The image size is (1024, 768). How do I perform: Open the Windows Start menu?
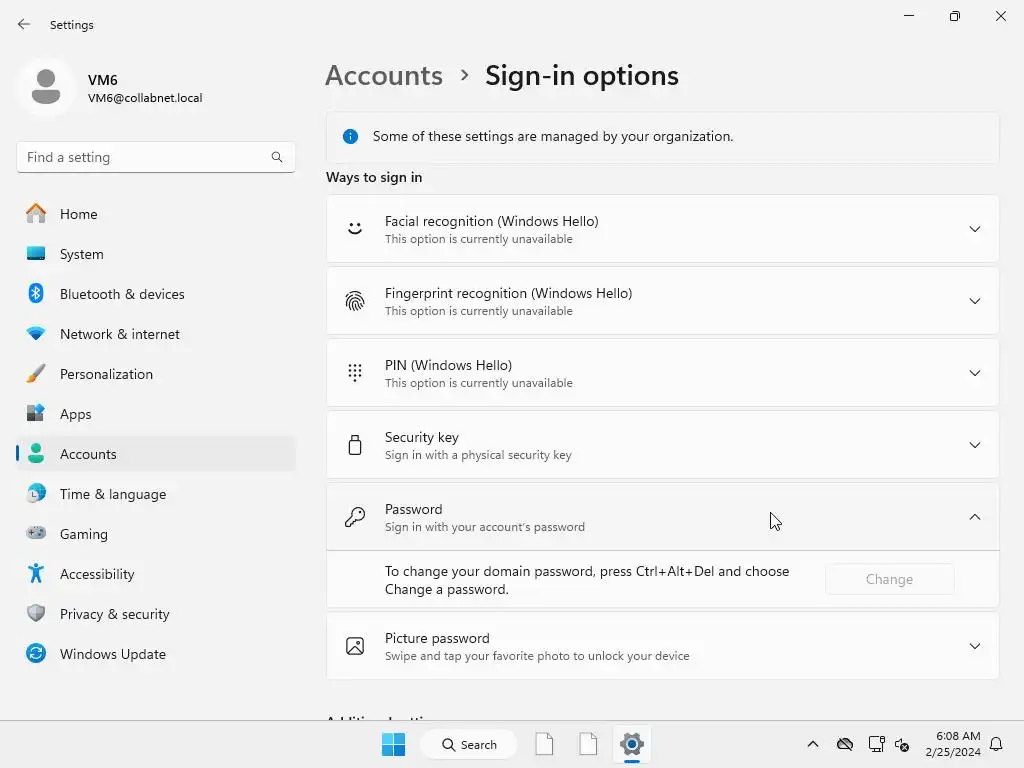coord(393,744)
